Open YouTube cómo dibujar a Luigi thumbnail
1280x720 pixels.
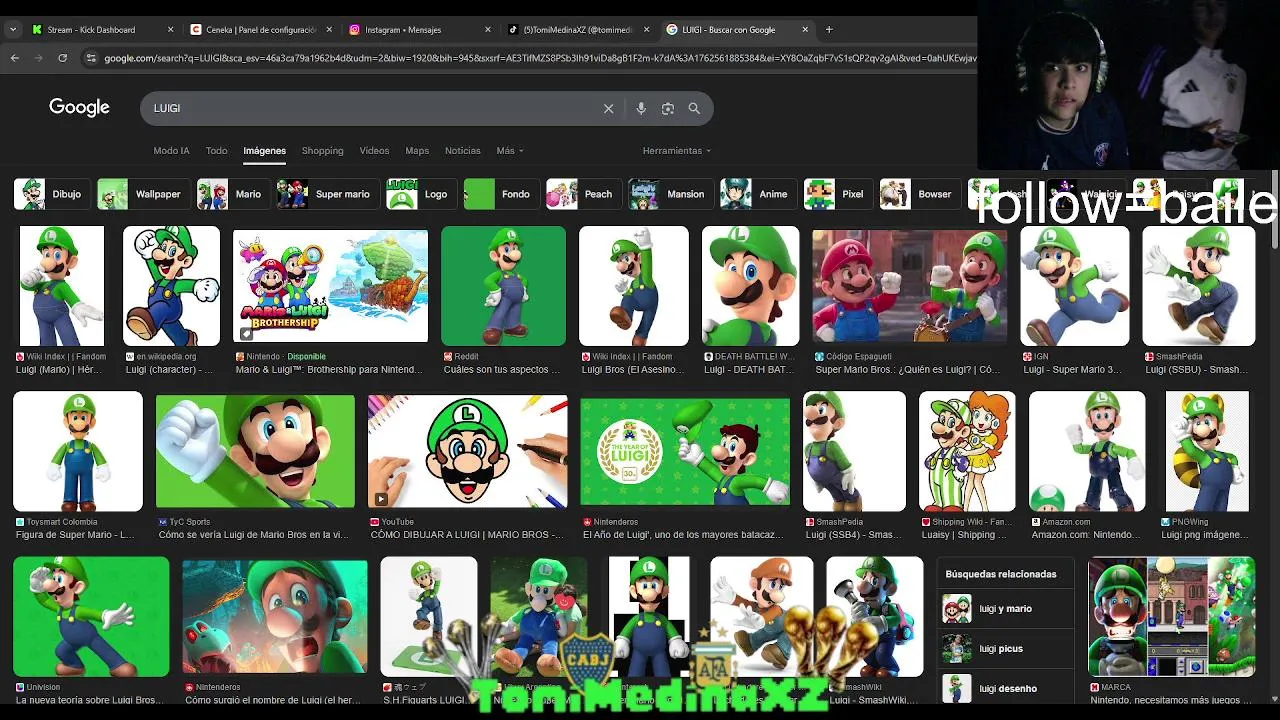coord(467,452)
